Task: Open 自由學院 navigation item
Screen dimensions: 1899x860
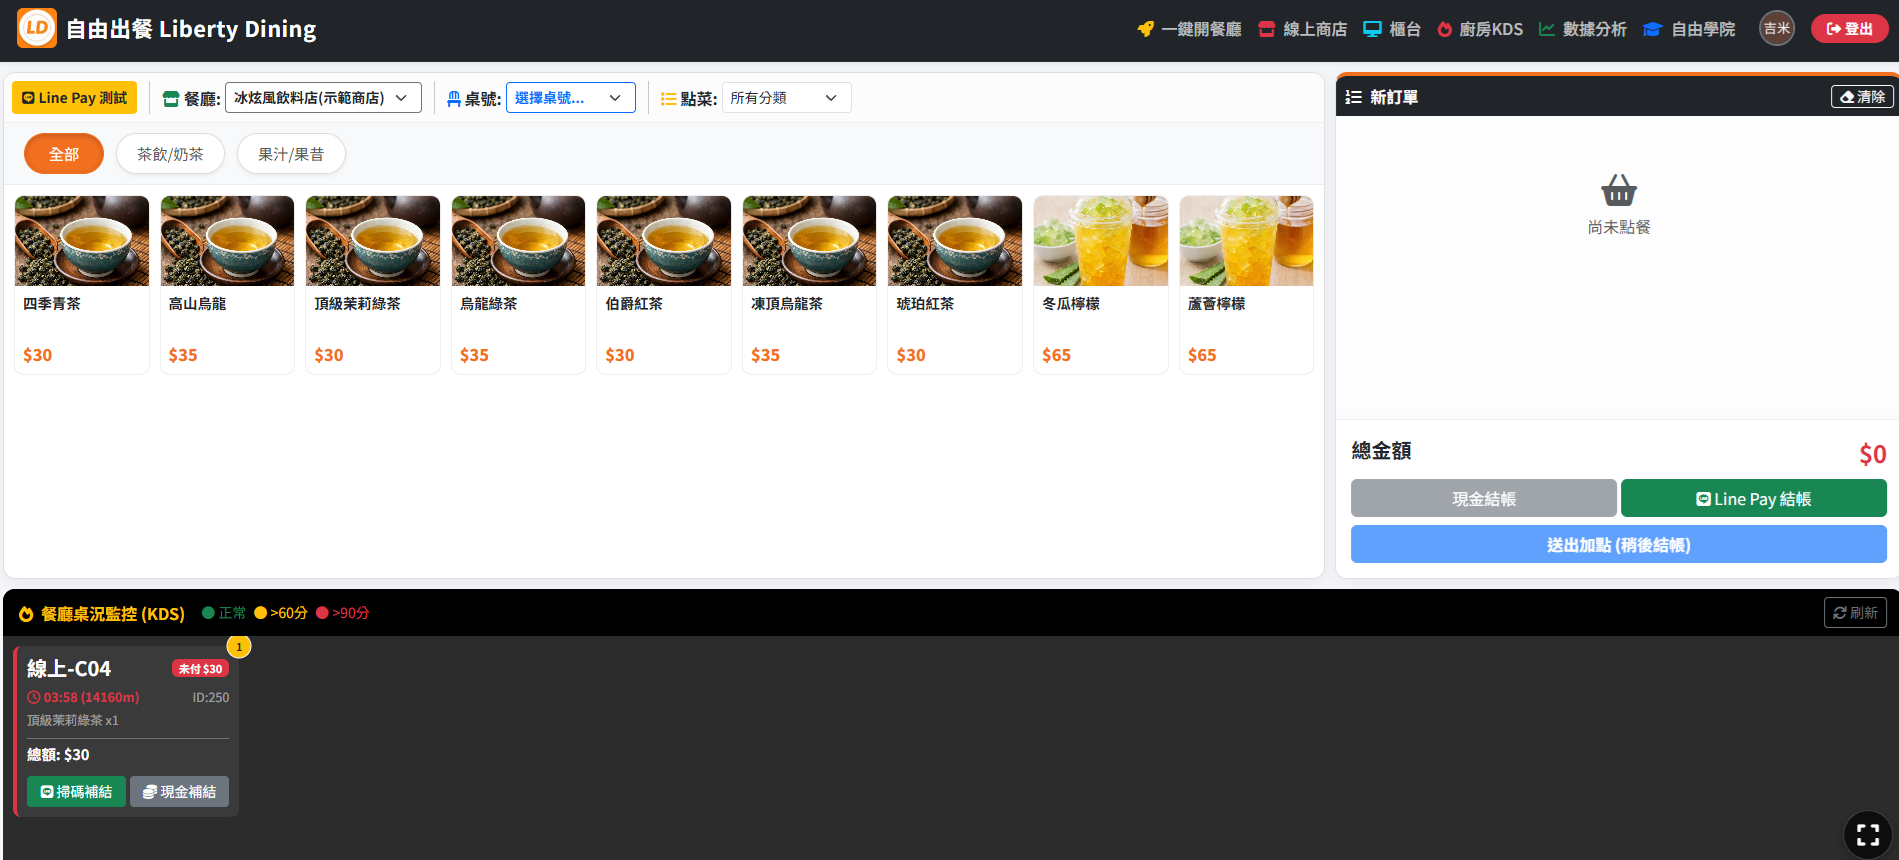Action: click(1689, 29)
